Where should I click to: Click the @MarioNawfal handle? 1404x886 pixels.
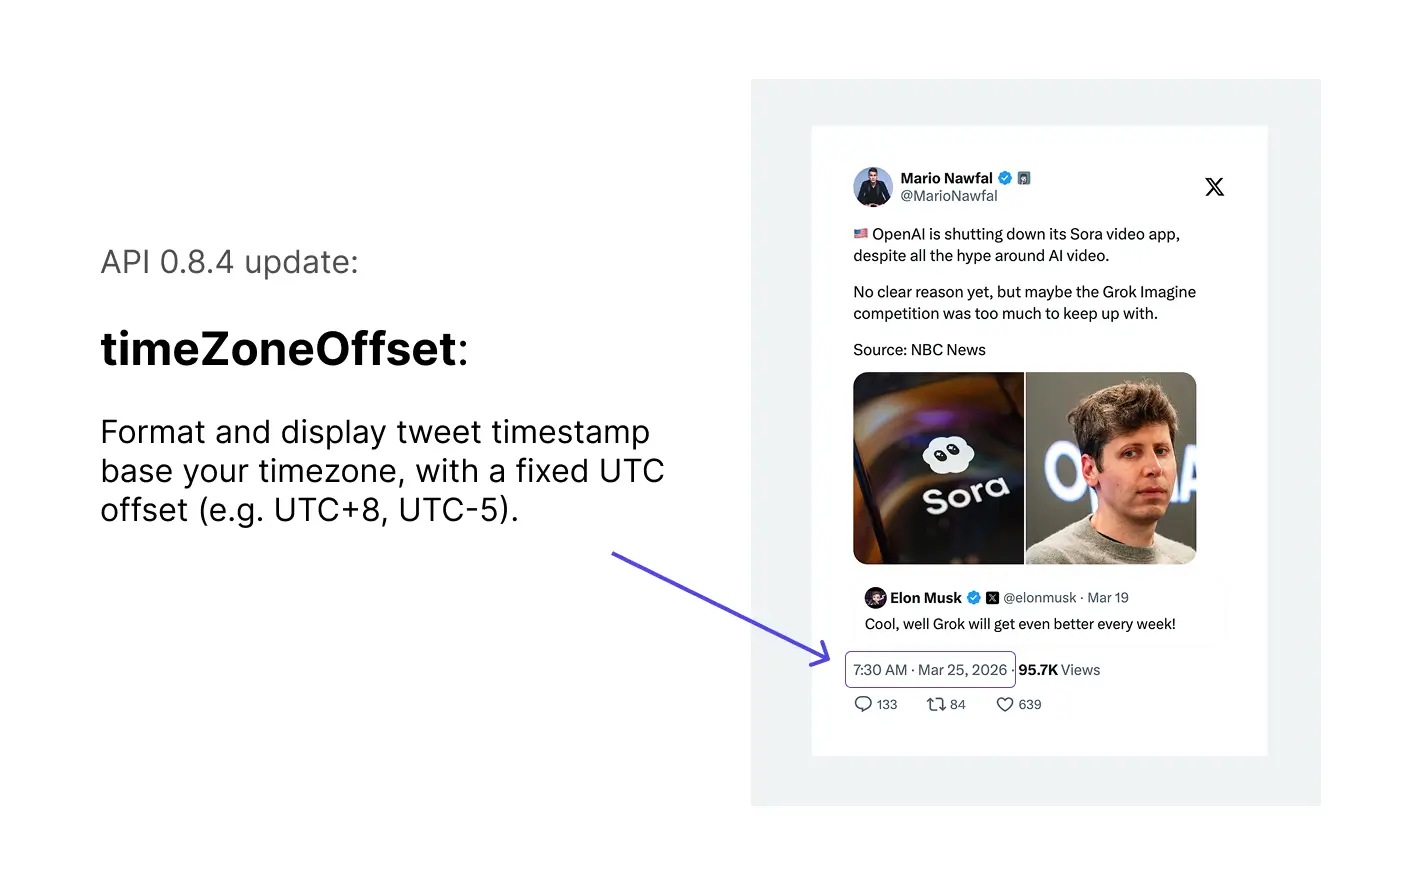[x=949, y=197]
